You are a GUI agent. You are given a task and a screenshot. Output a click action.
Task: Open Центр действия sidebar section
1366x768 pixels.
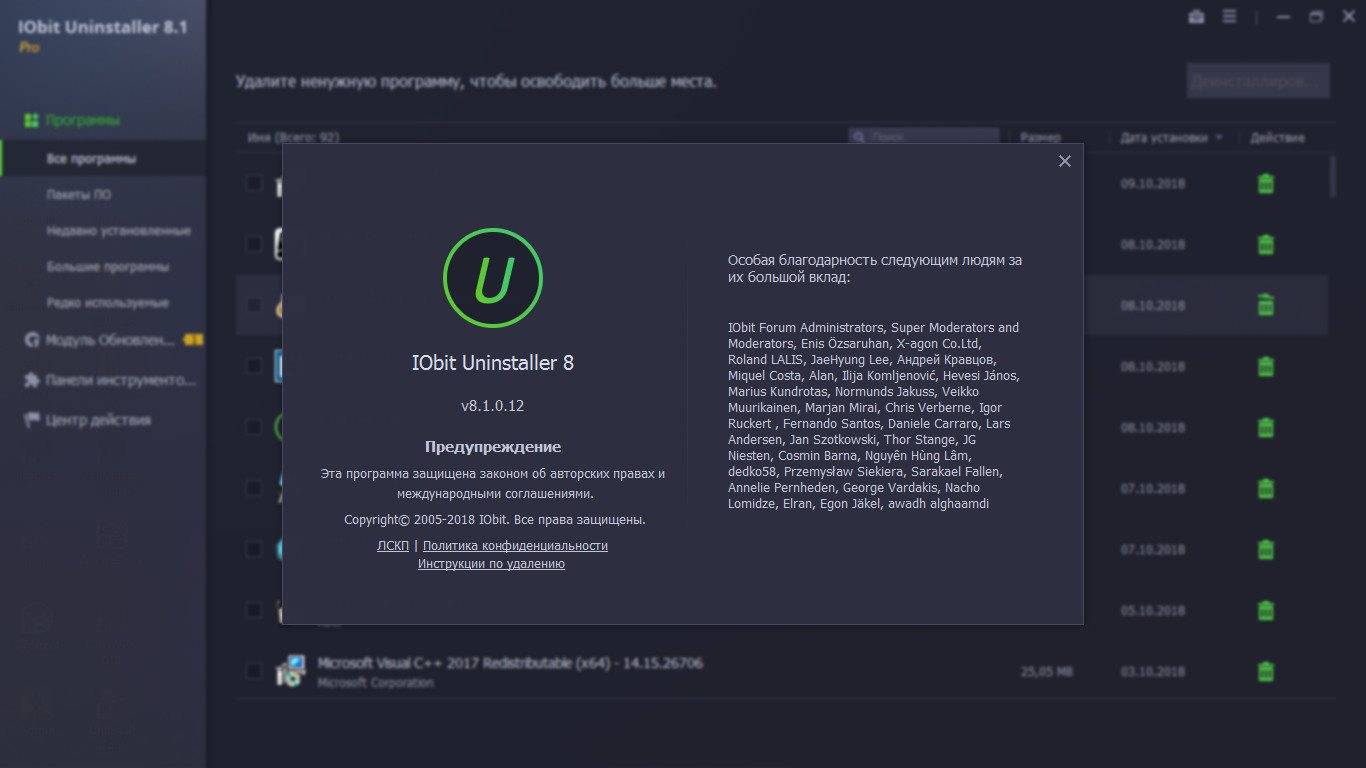(x=98, y=420)
